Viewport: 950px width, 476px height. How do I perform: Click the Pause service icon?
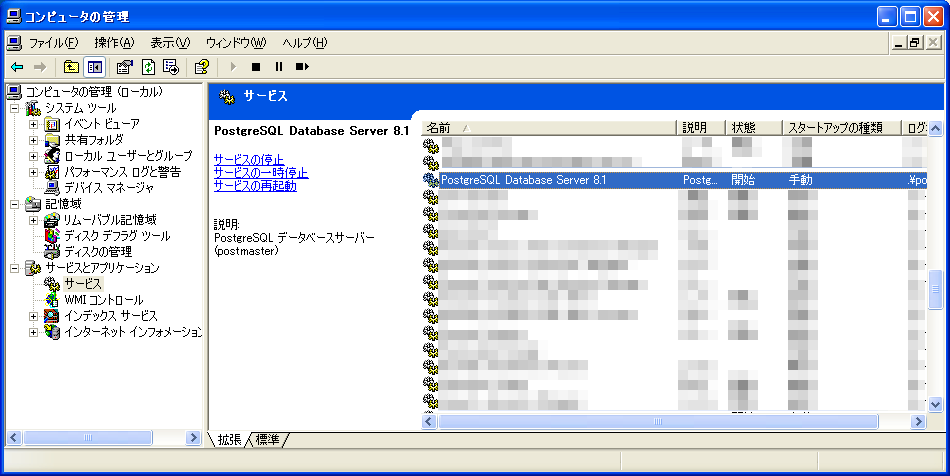[279, 67]
